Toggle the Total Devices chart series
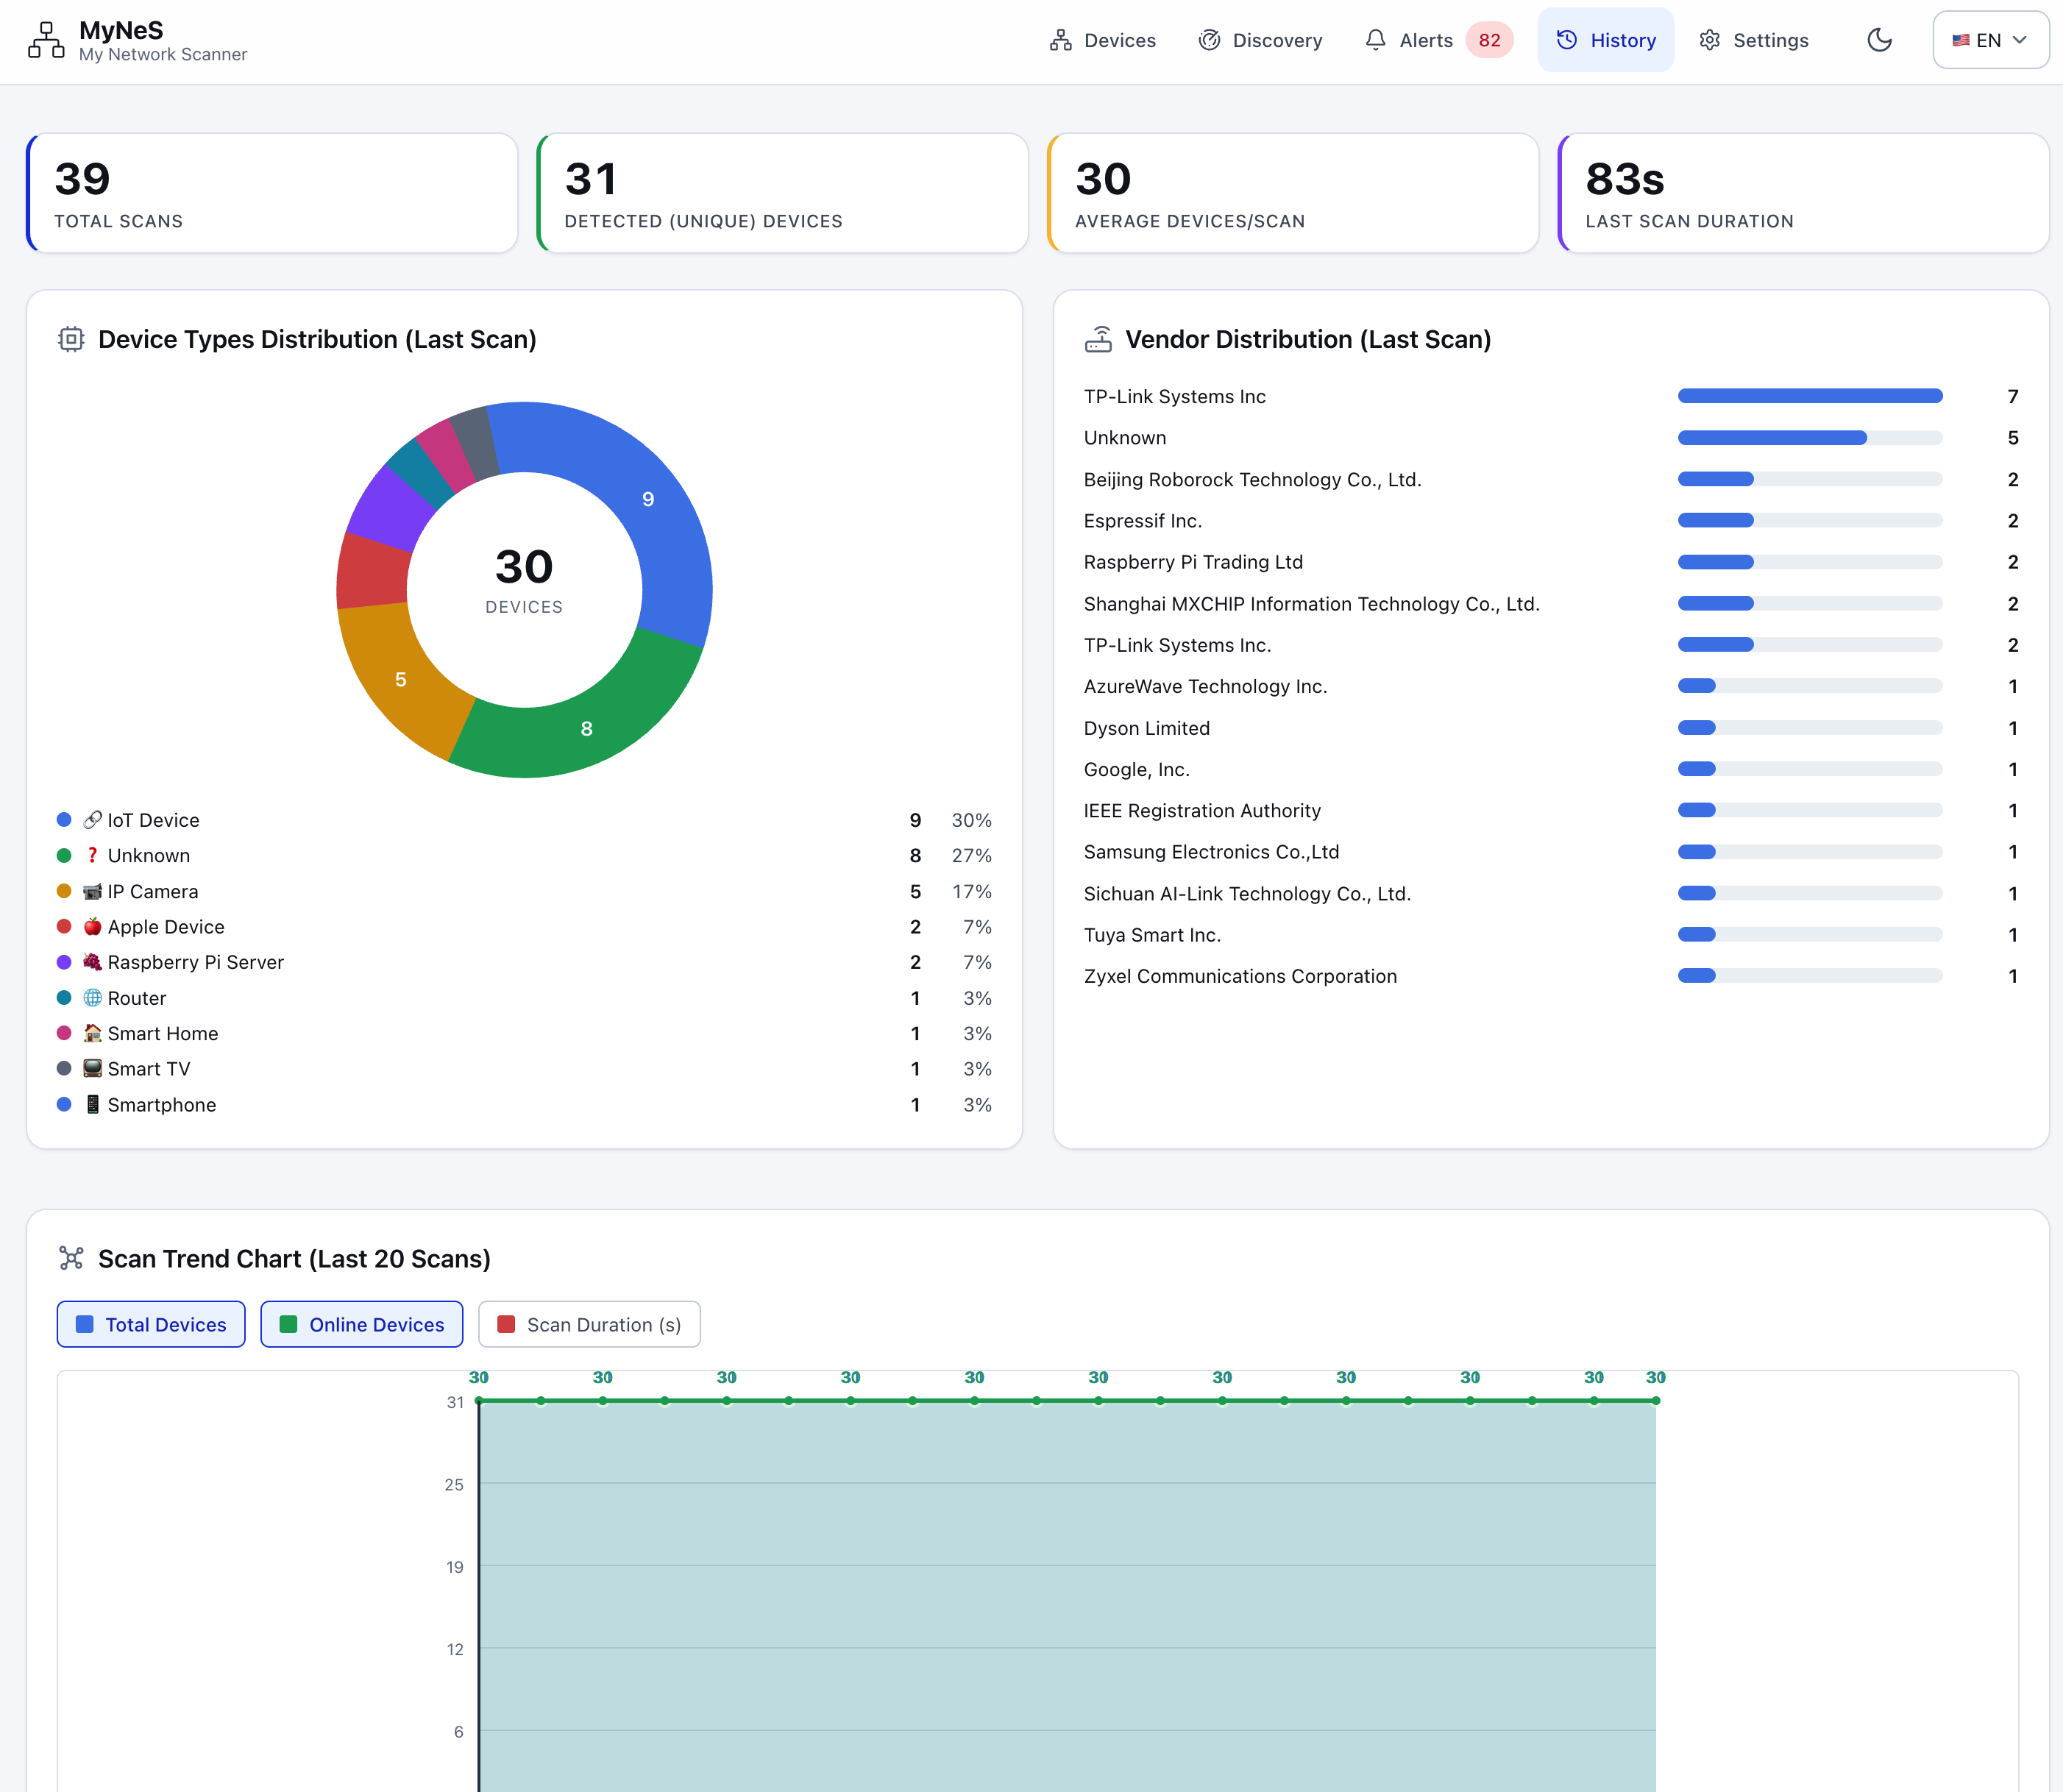 click(x=151, y=1324)
